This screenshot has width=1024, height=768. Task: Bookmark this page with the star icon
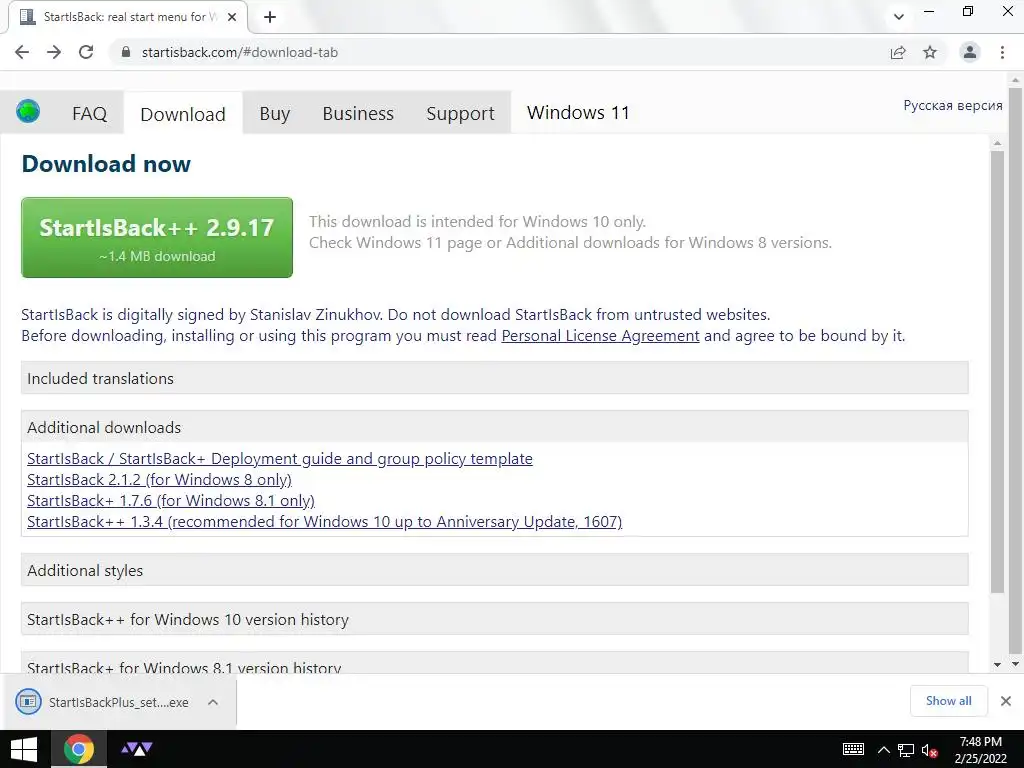click(930, 52)
